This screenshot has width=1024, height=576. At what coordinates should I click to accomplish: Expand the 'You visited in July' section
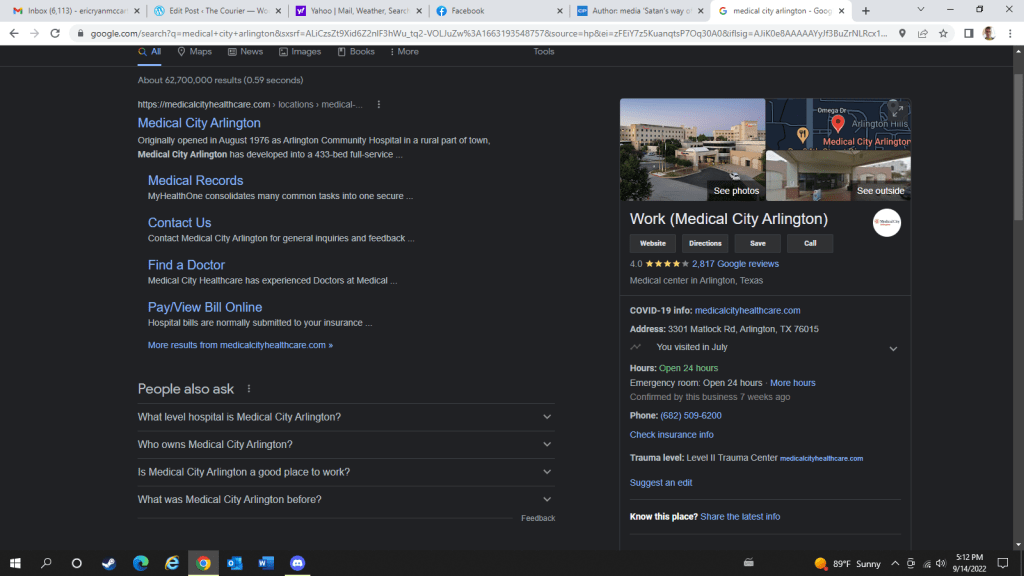[x=893, y=348]
